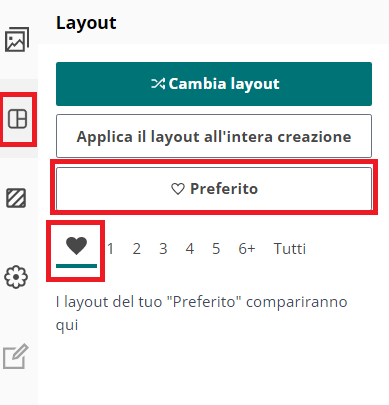Filter layouts with 1 photo
Viewport: 389px width, 405px height.
[110, 249]
